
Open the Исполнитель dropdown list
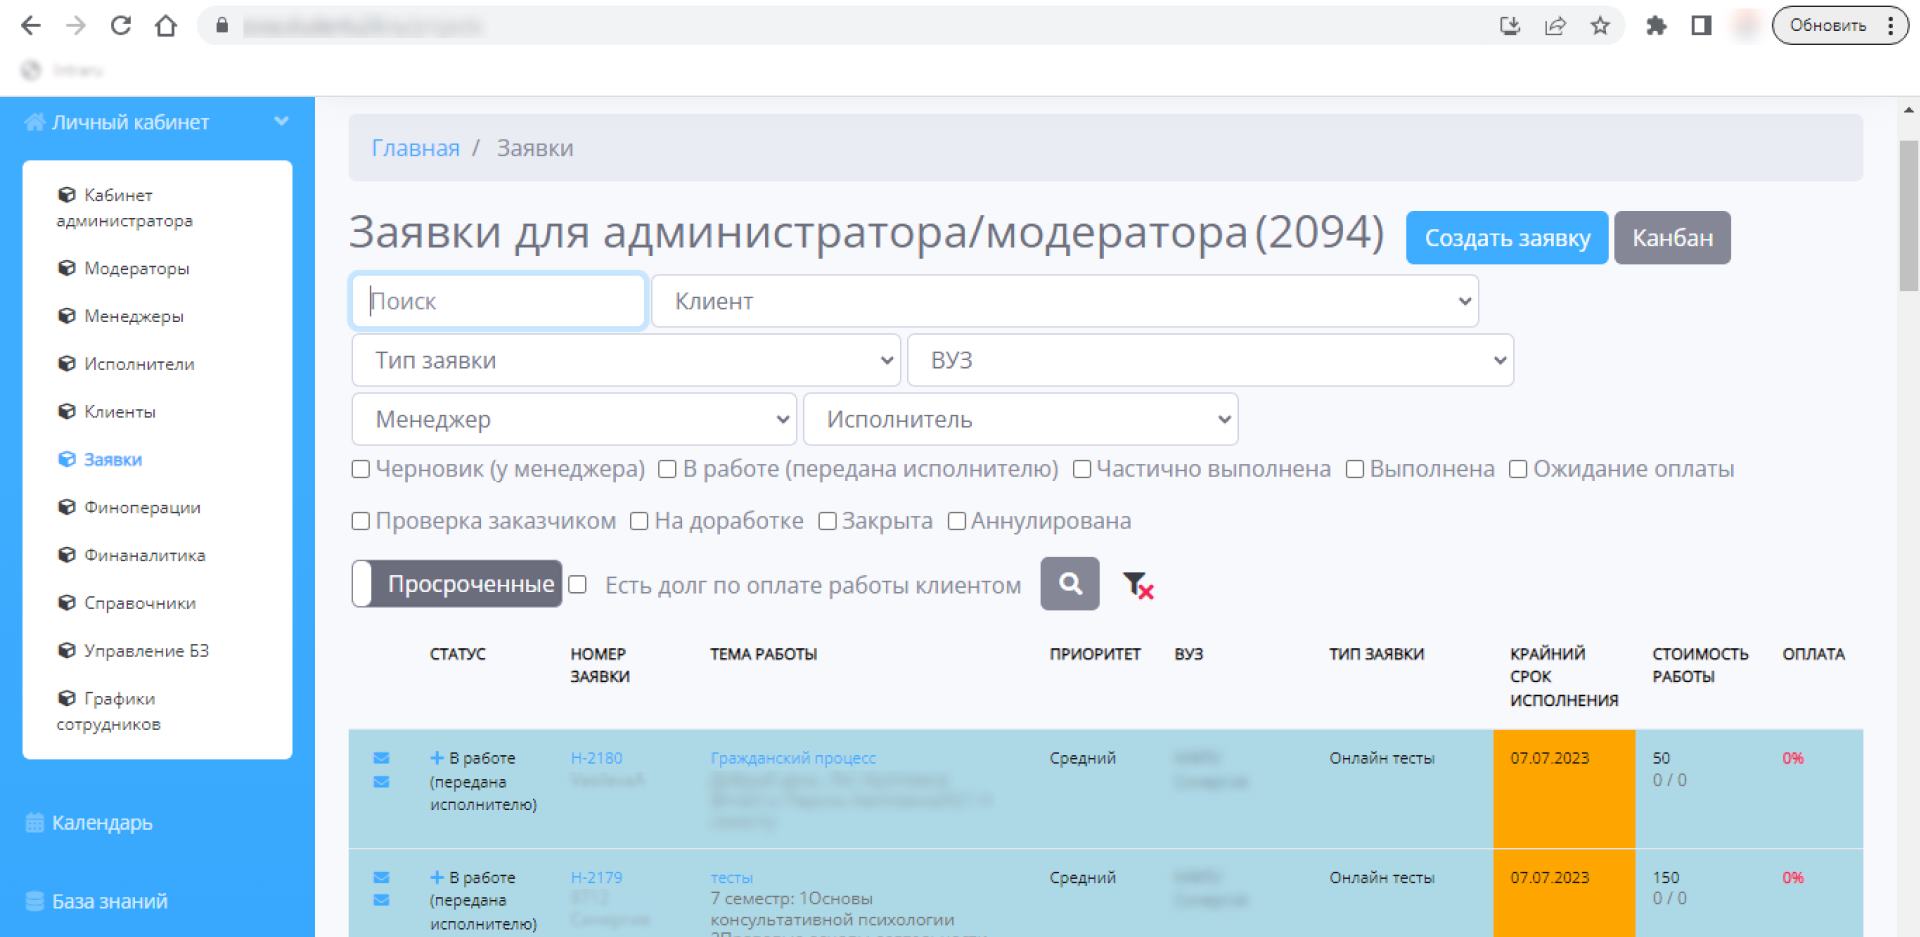pos(1020,420)
